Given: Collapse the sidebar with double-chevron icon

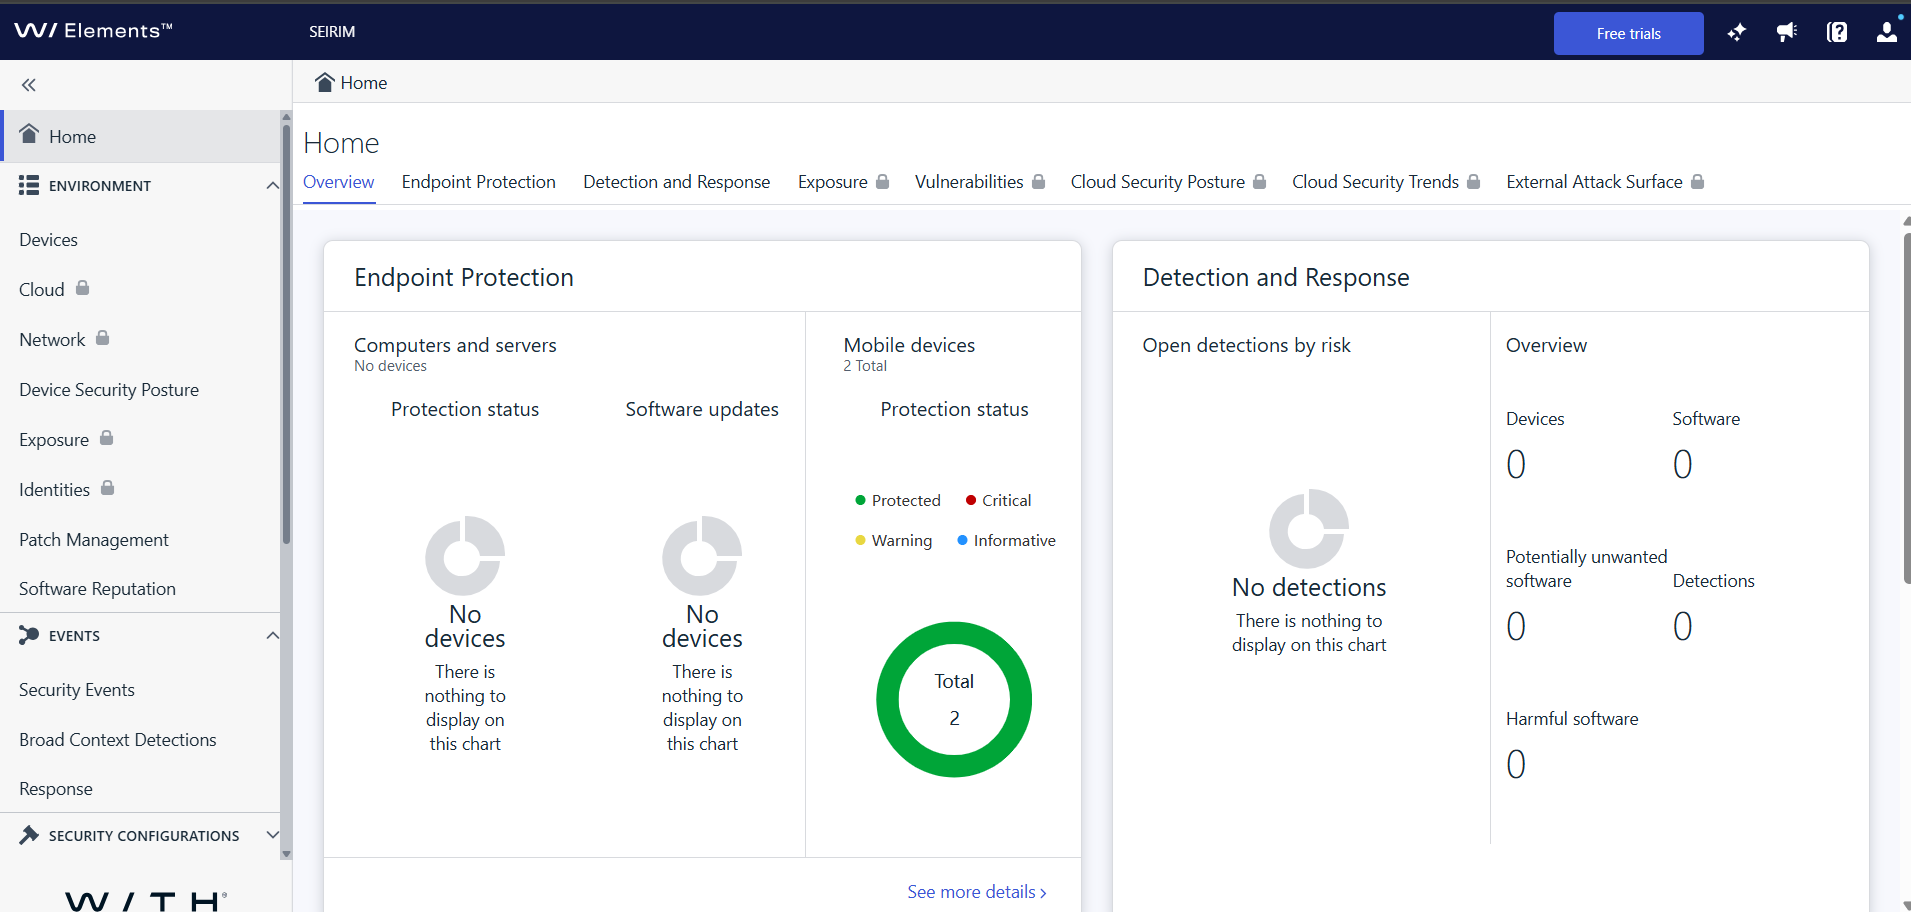Looking at the screenshot, I should 29,85.
